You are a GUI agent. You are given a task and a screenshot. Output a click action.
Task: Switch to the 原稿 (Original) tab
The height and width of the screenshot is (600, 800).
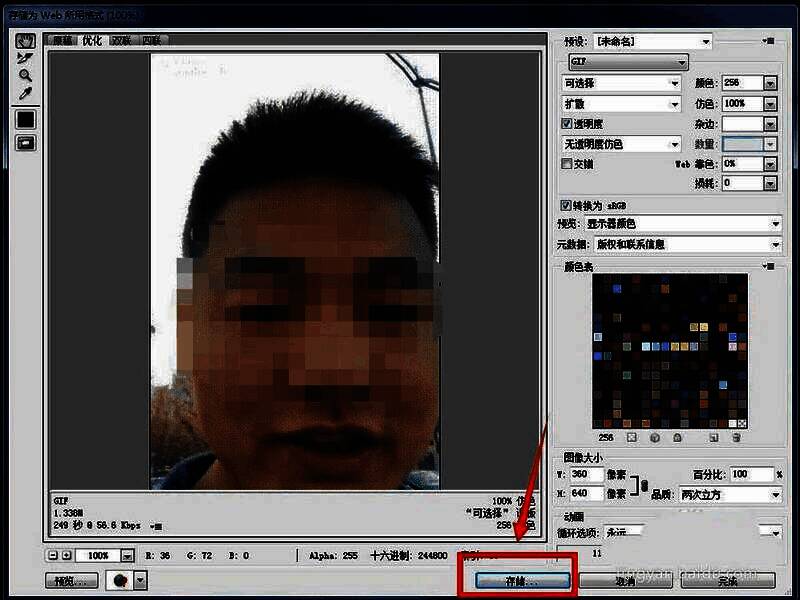click(x=63, y=41)
